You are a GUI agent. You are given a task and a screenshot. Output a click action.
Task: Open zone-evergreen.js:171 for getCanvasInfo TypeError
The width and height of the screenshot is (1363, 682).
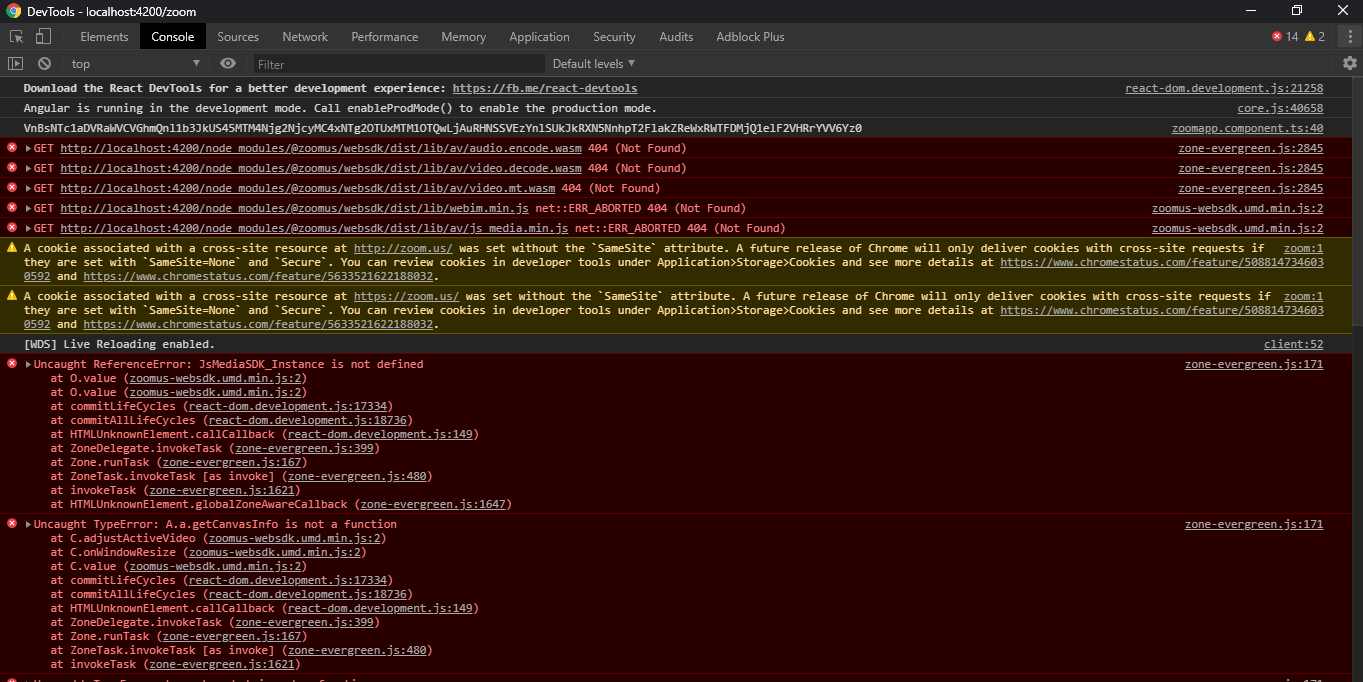(1254, 524)
